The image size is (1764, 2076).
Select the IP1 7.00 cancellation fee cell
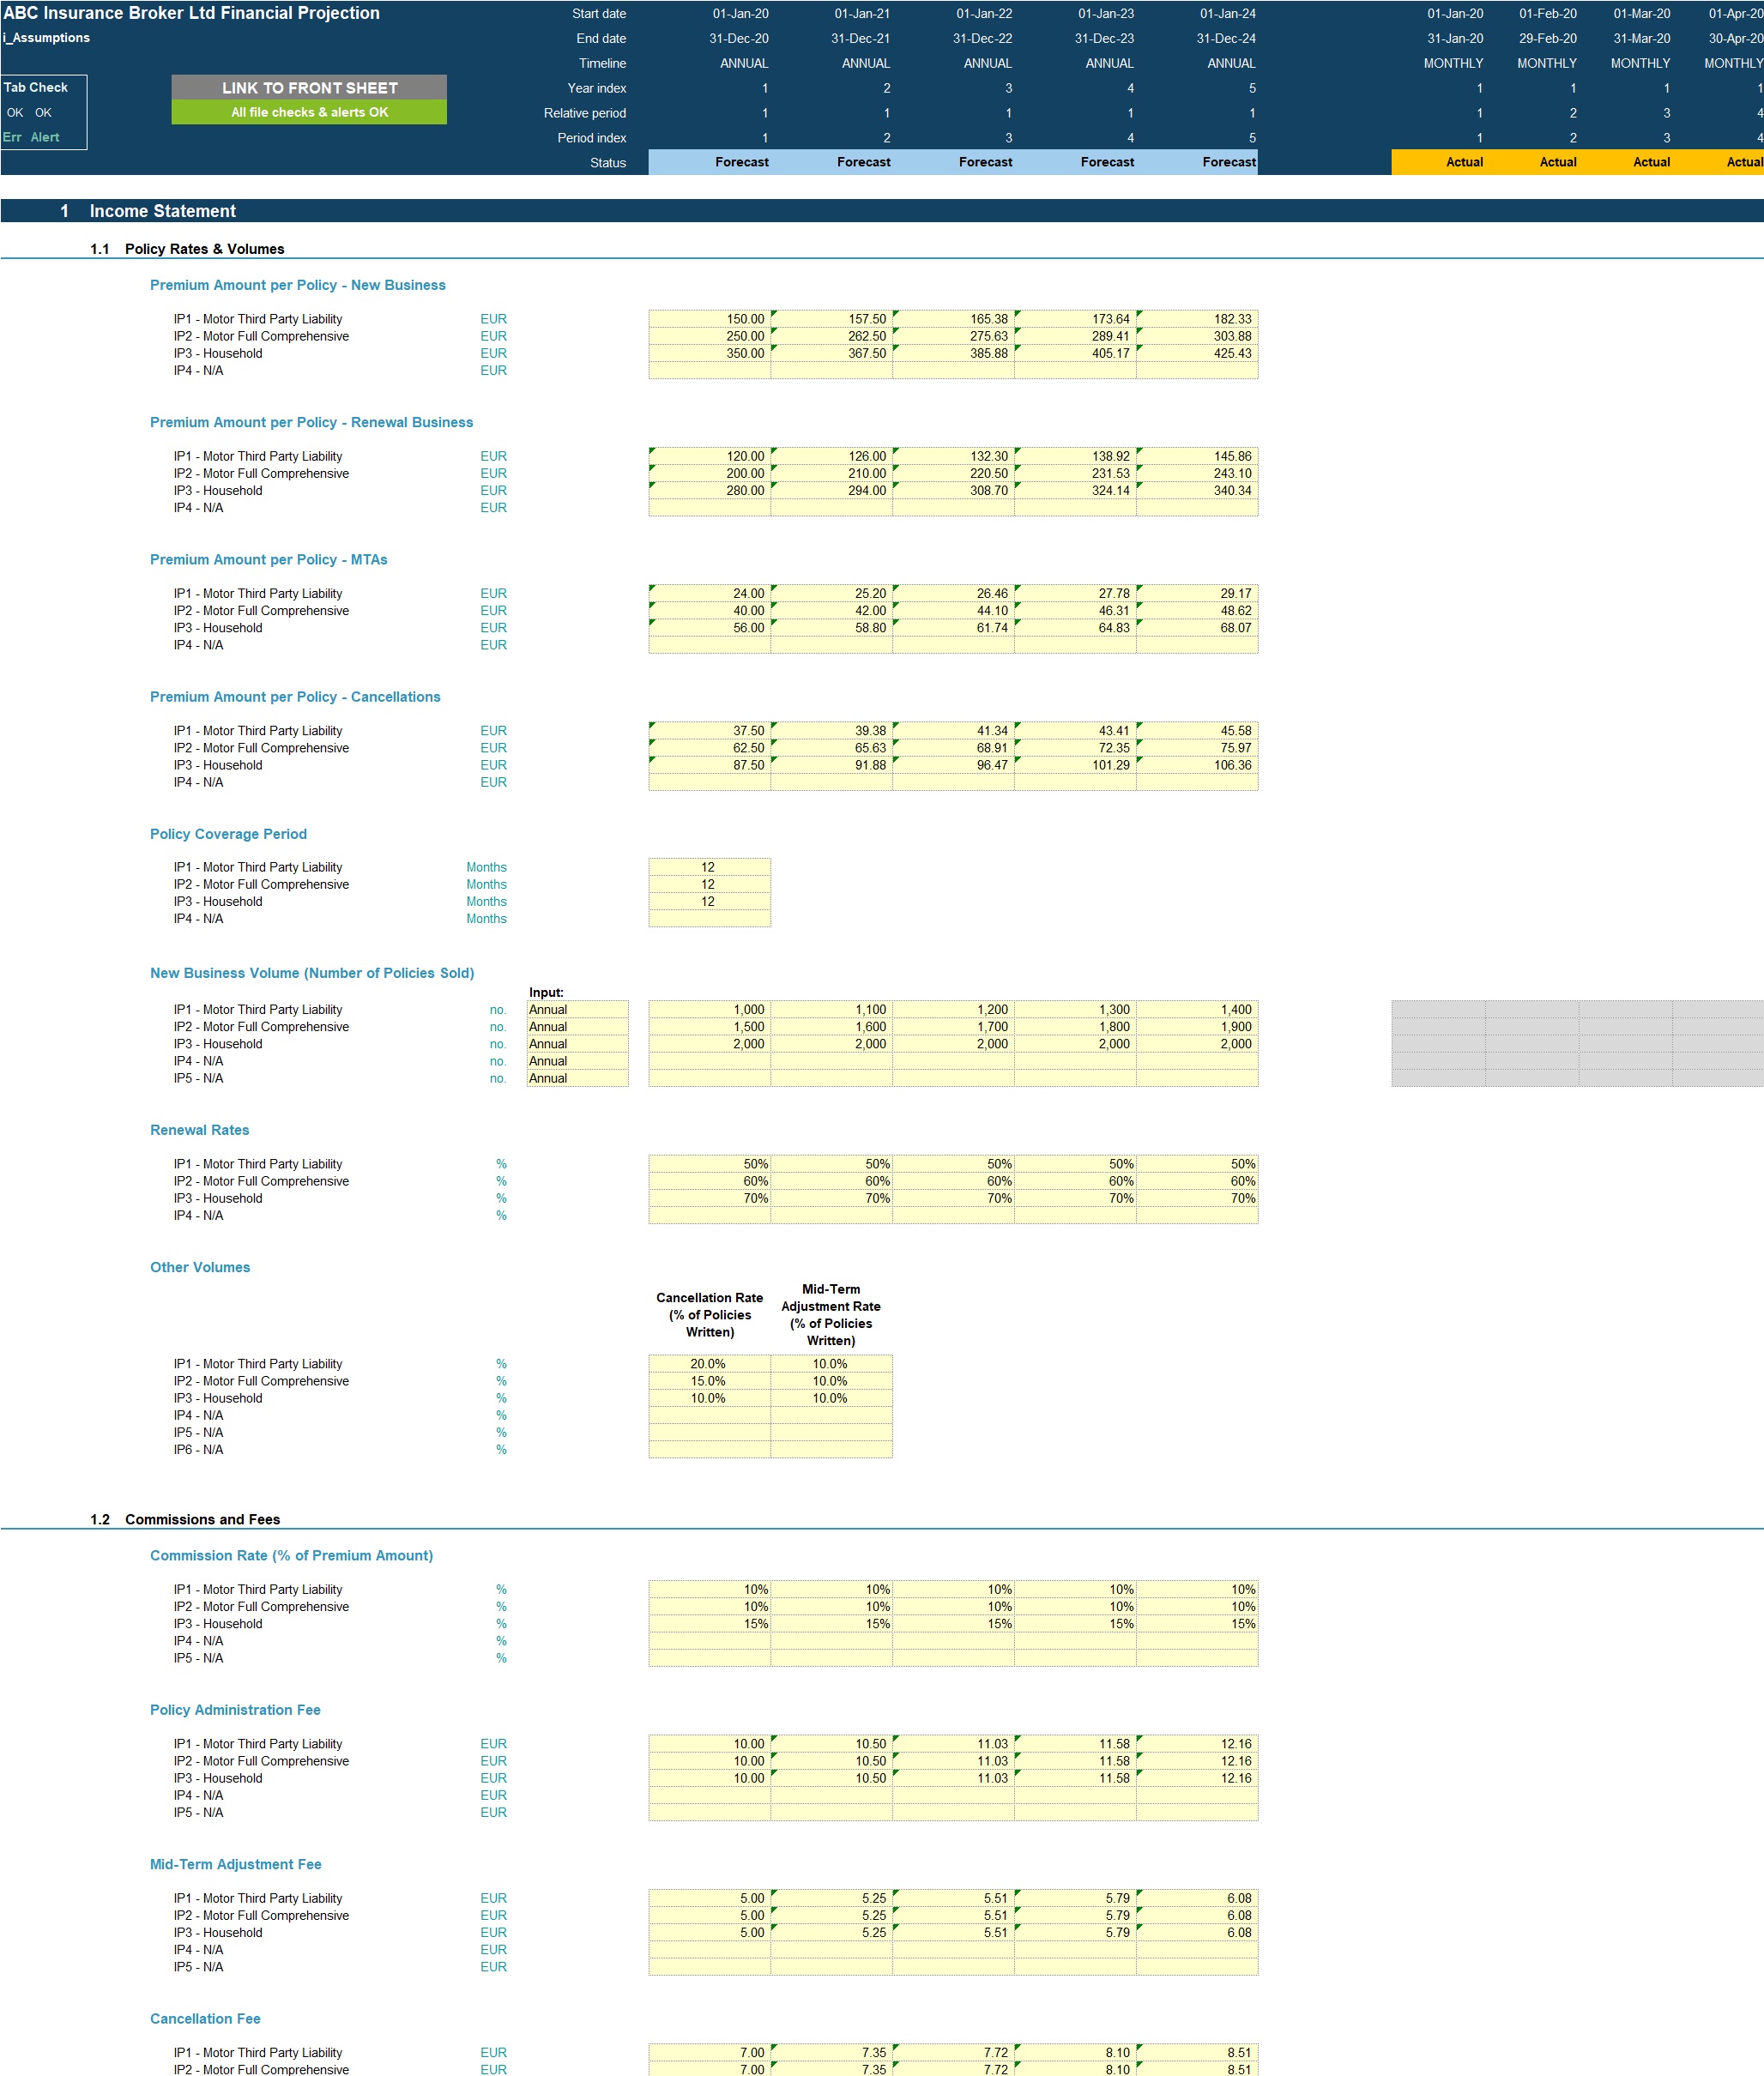pyautogui.click(x=709, y=2052)
